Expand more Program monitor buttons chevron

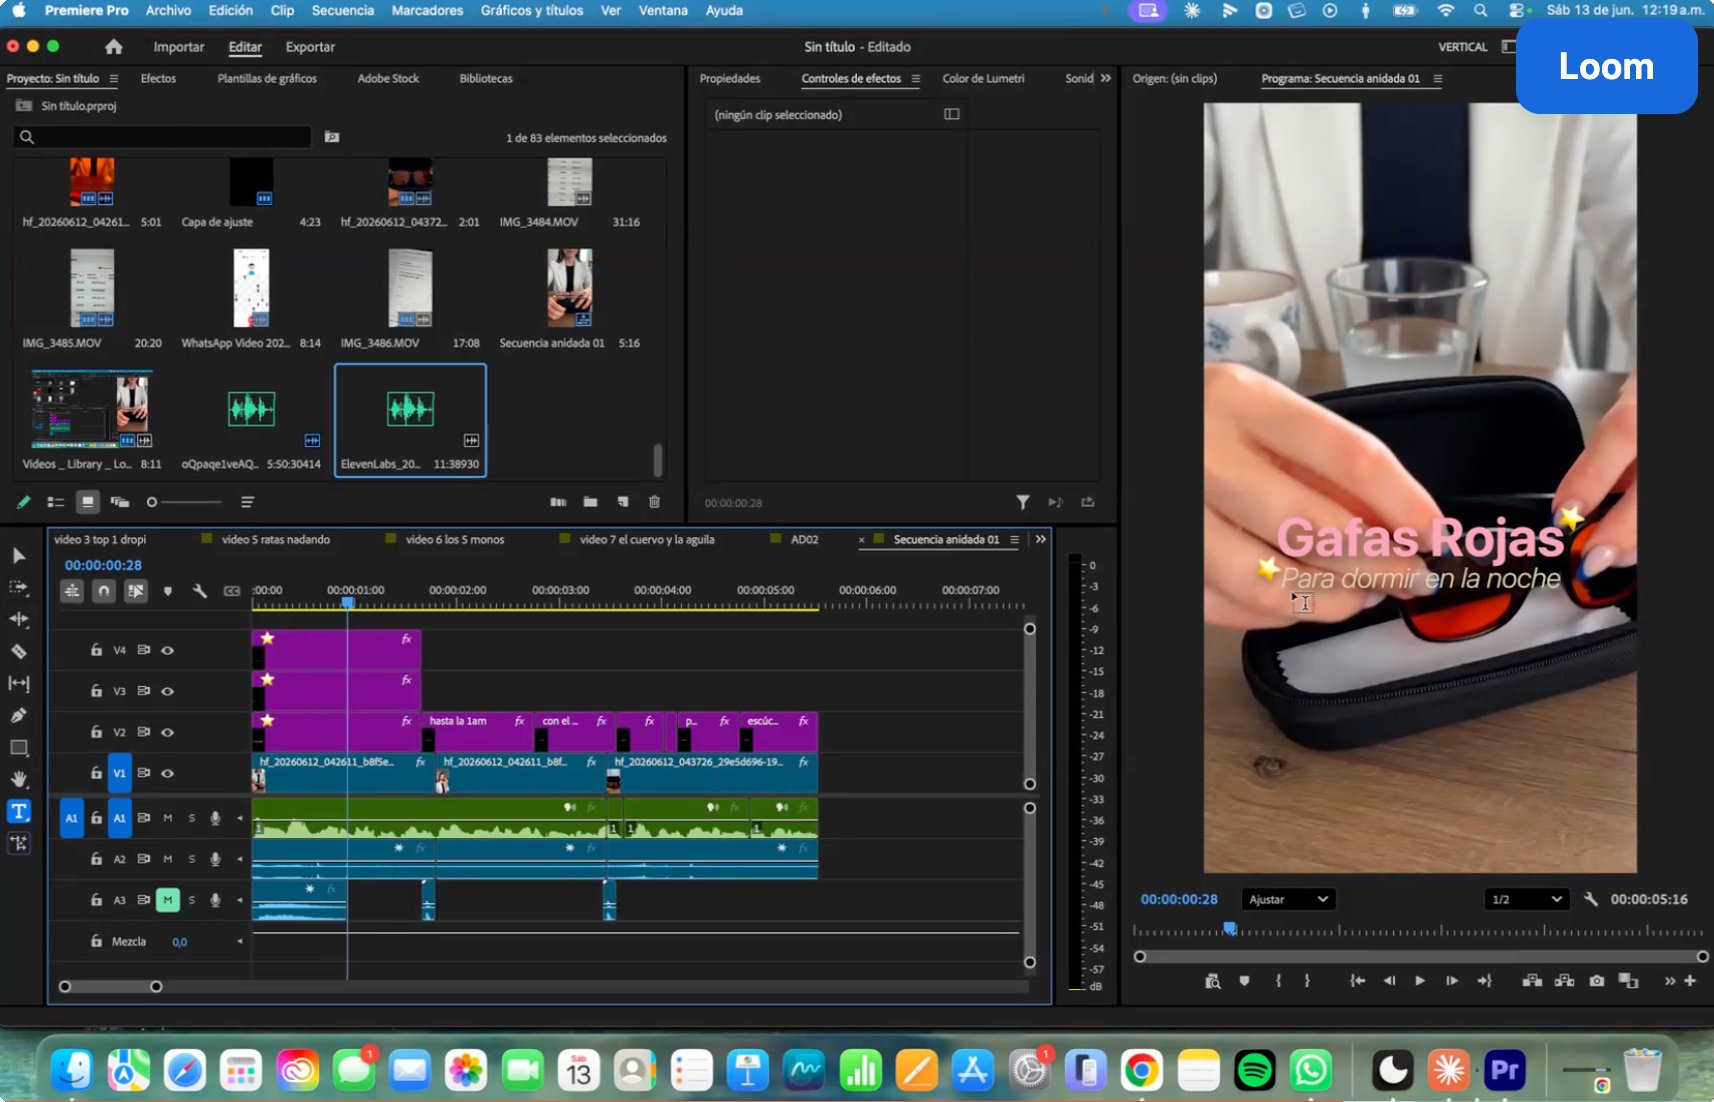pos(1669,981)
